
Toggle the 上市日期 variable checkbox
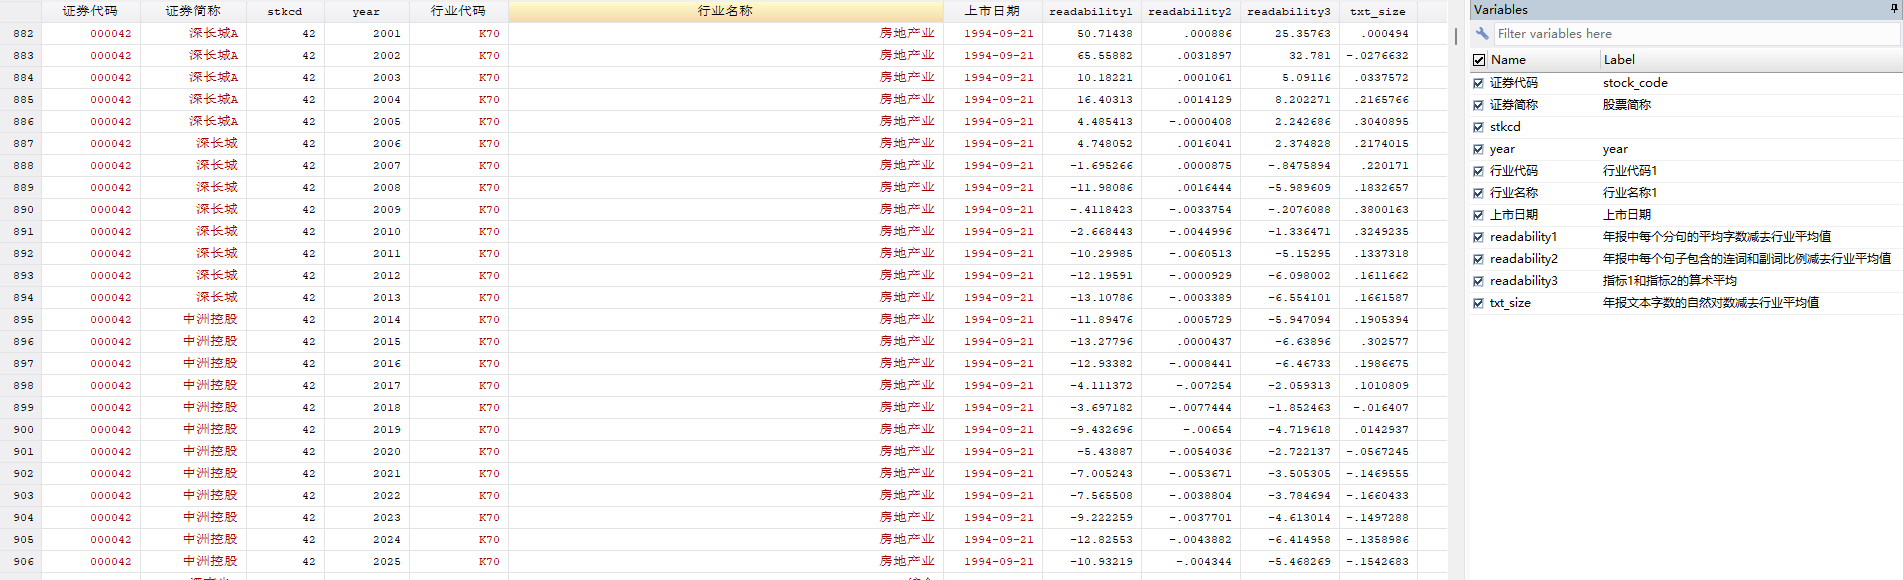point(1478,215)
